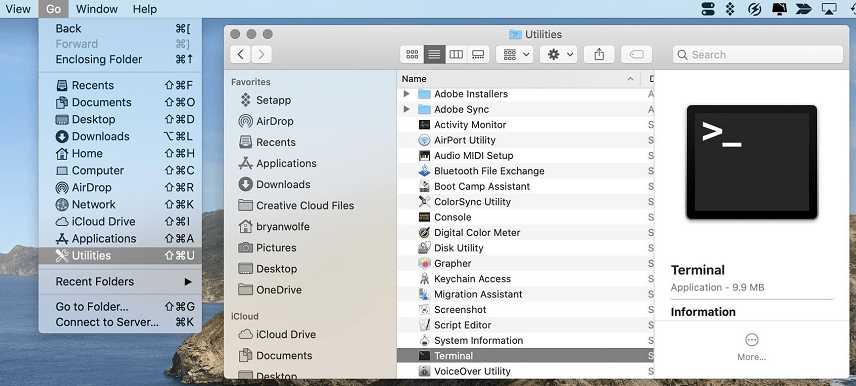The width and height of the screenshot is (856, 386).
Task: Select the Disk Utility icon
Action: coord(424,248)
